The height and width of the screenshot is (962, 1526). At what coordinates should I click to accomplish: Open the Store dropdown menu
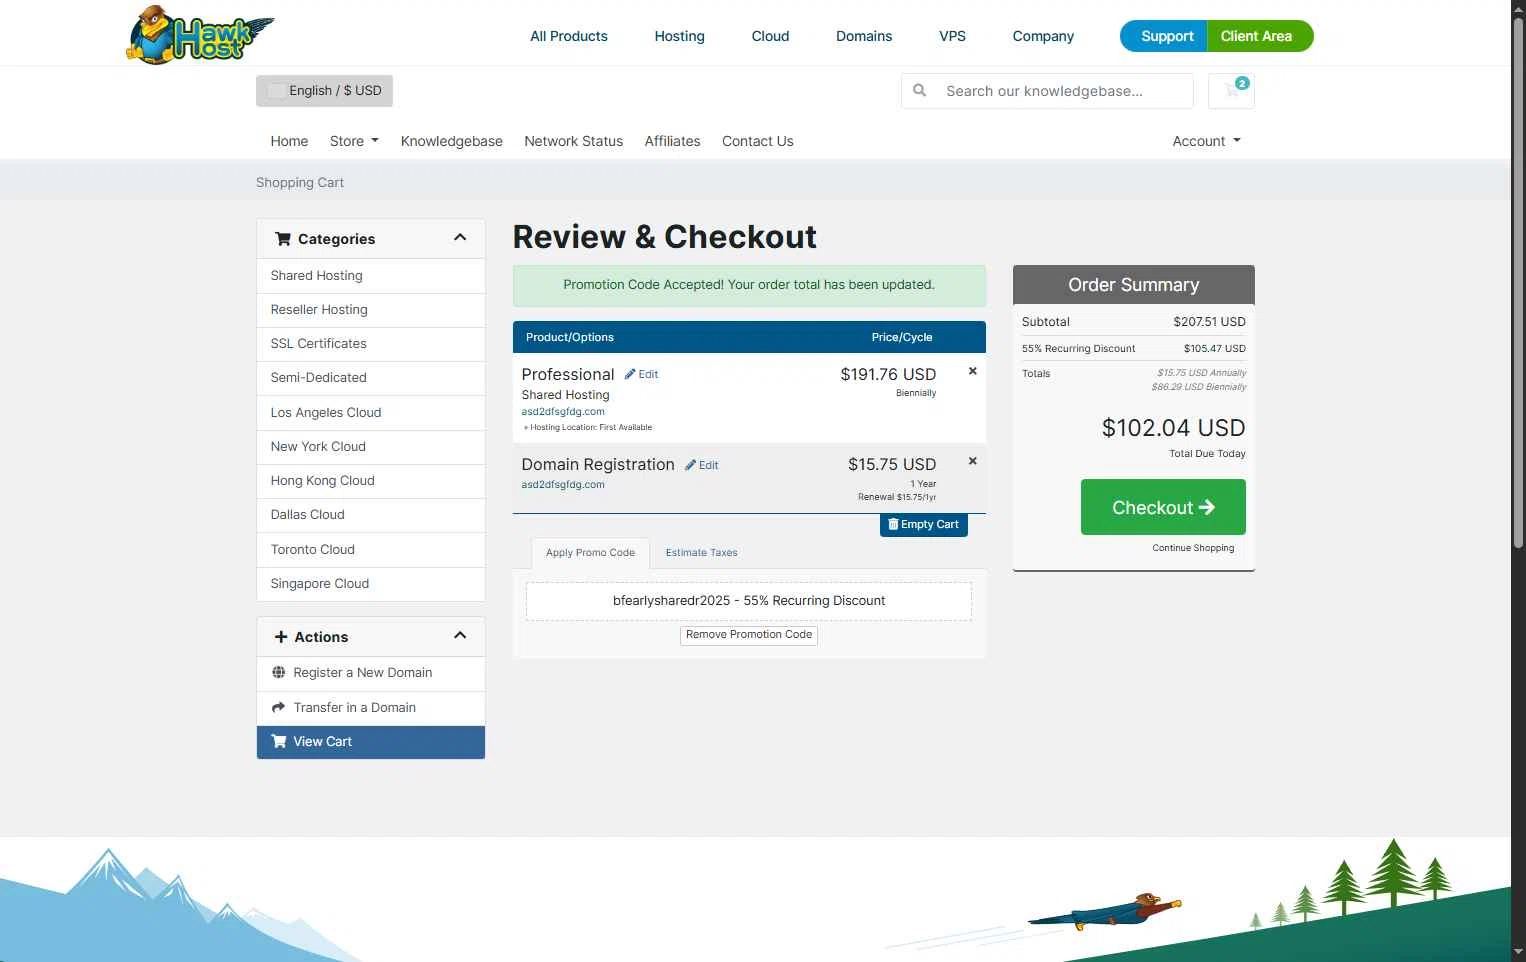354,141
